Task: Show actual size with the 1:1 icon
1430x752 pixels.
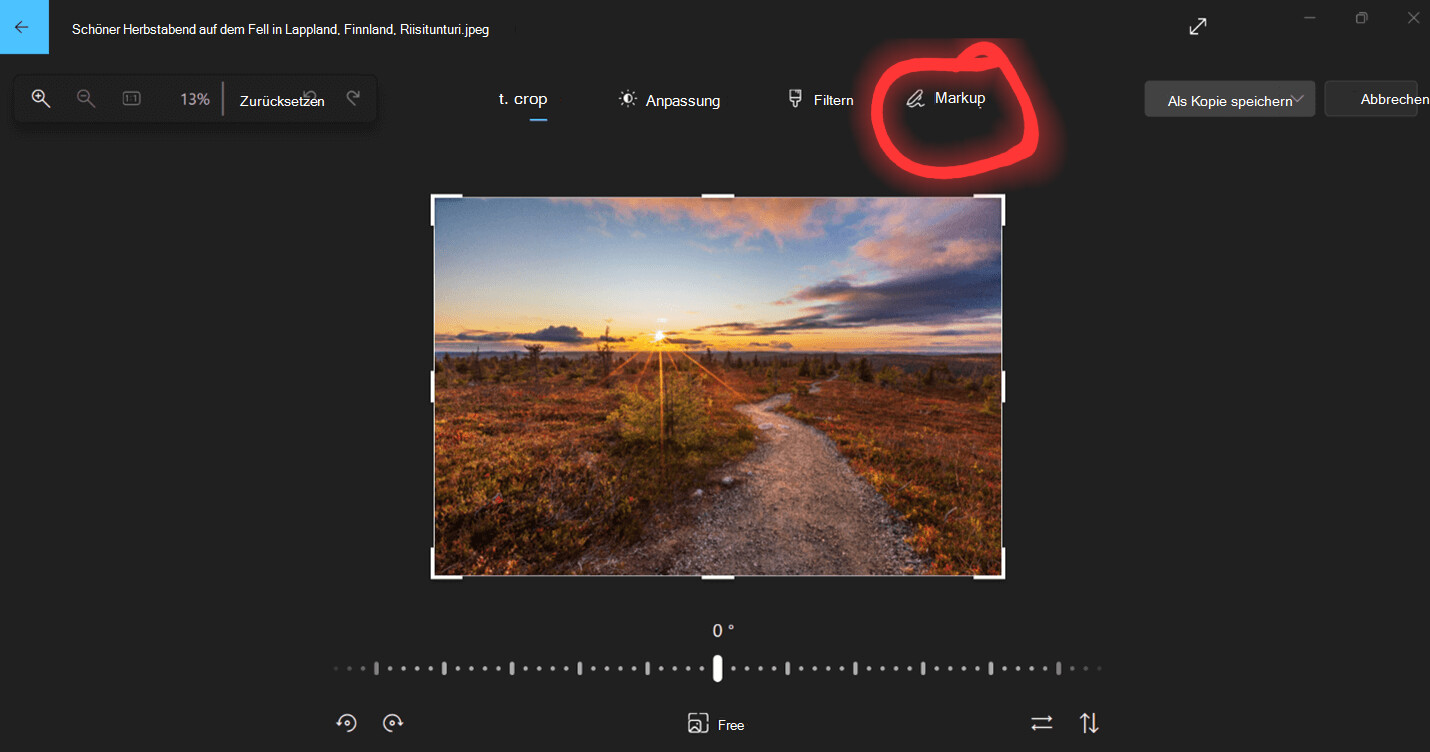Action: click(x=131, y=98)
